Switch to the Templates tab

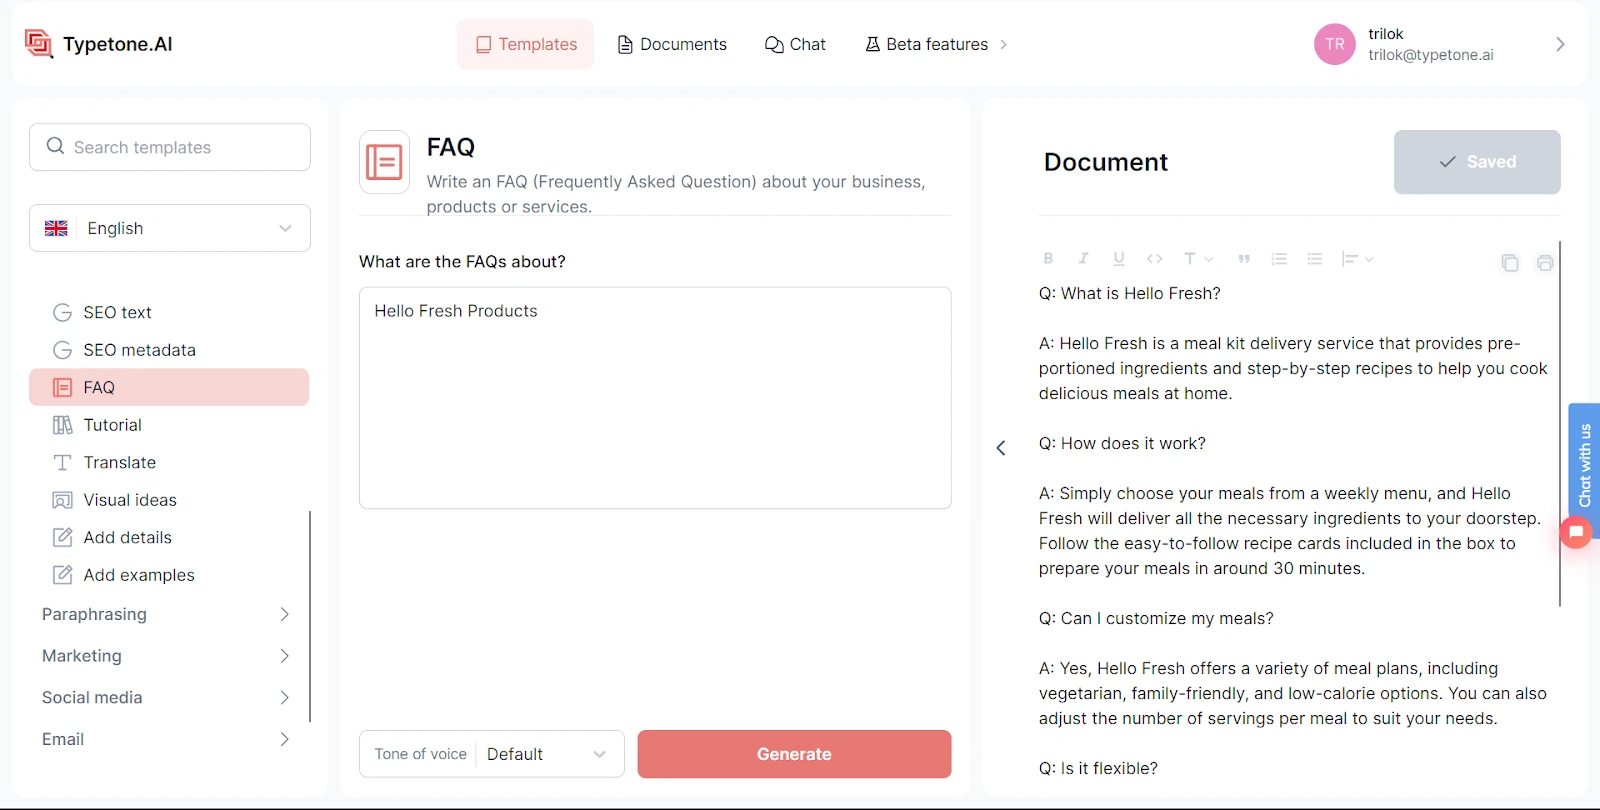click(525, 44)
